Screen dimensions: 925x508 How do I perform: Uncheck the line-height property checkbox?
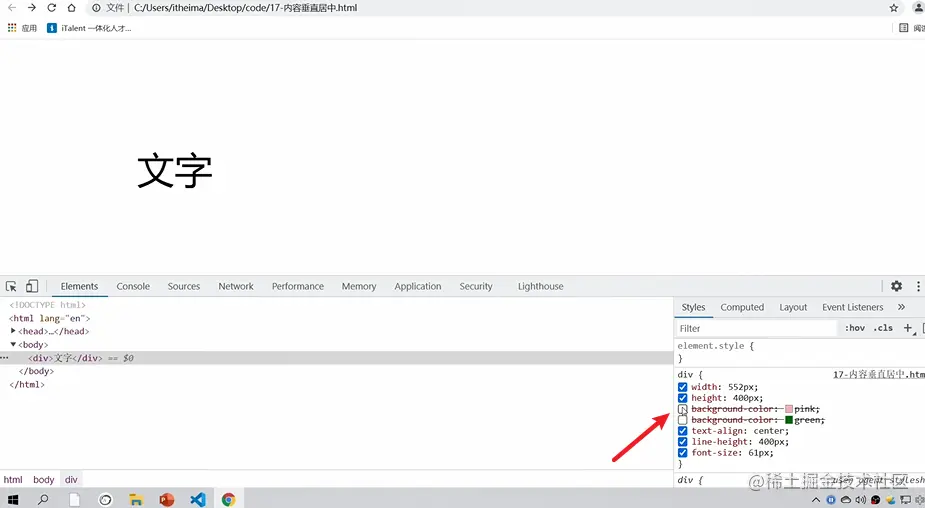click(683, 442)
